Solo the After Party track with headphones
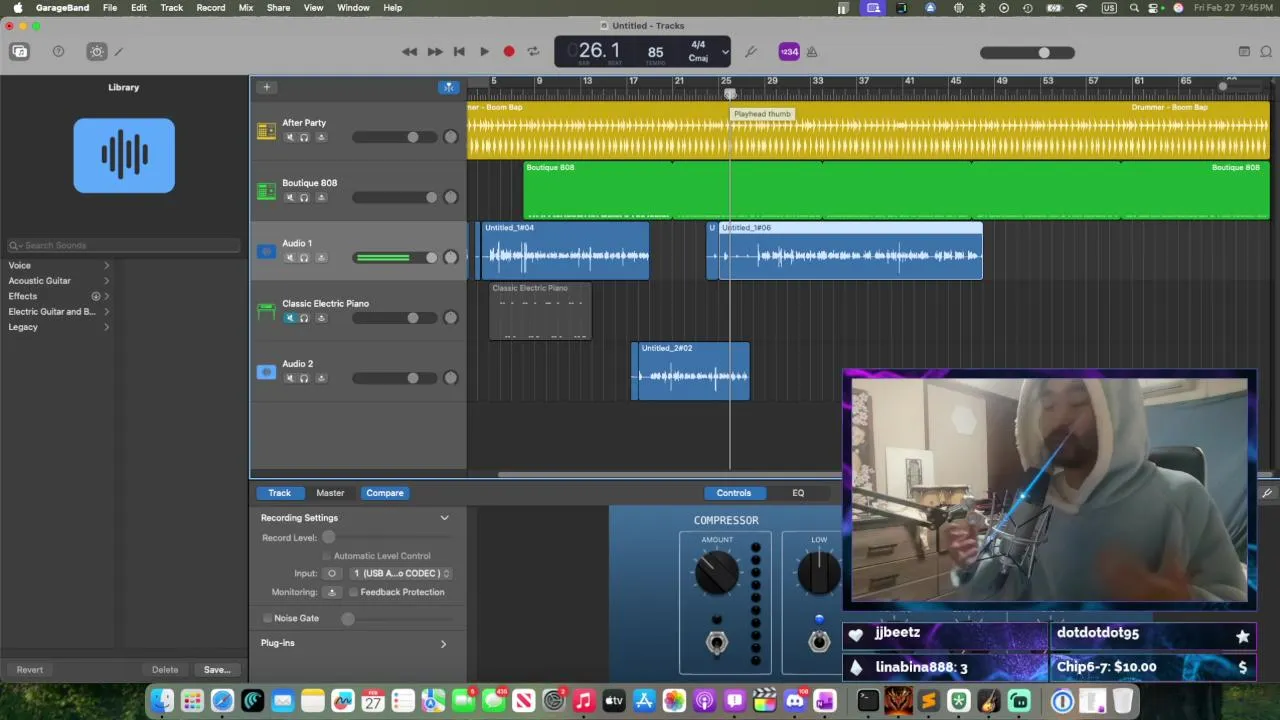The width and height of the screenshot is (1280, 720). tap(304, 137)
